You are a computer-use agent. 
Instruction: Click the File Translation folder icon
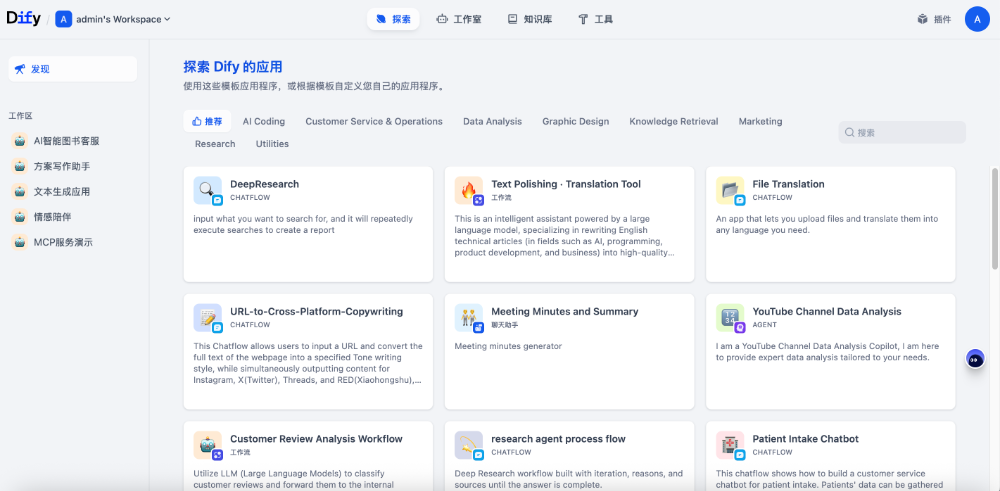pyautogui.click(x=730, y=190)
